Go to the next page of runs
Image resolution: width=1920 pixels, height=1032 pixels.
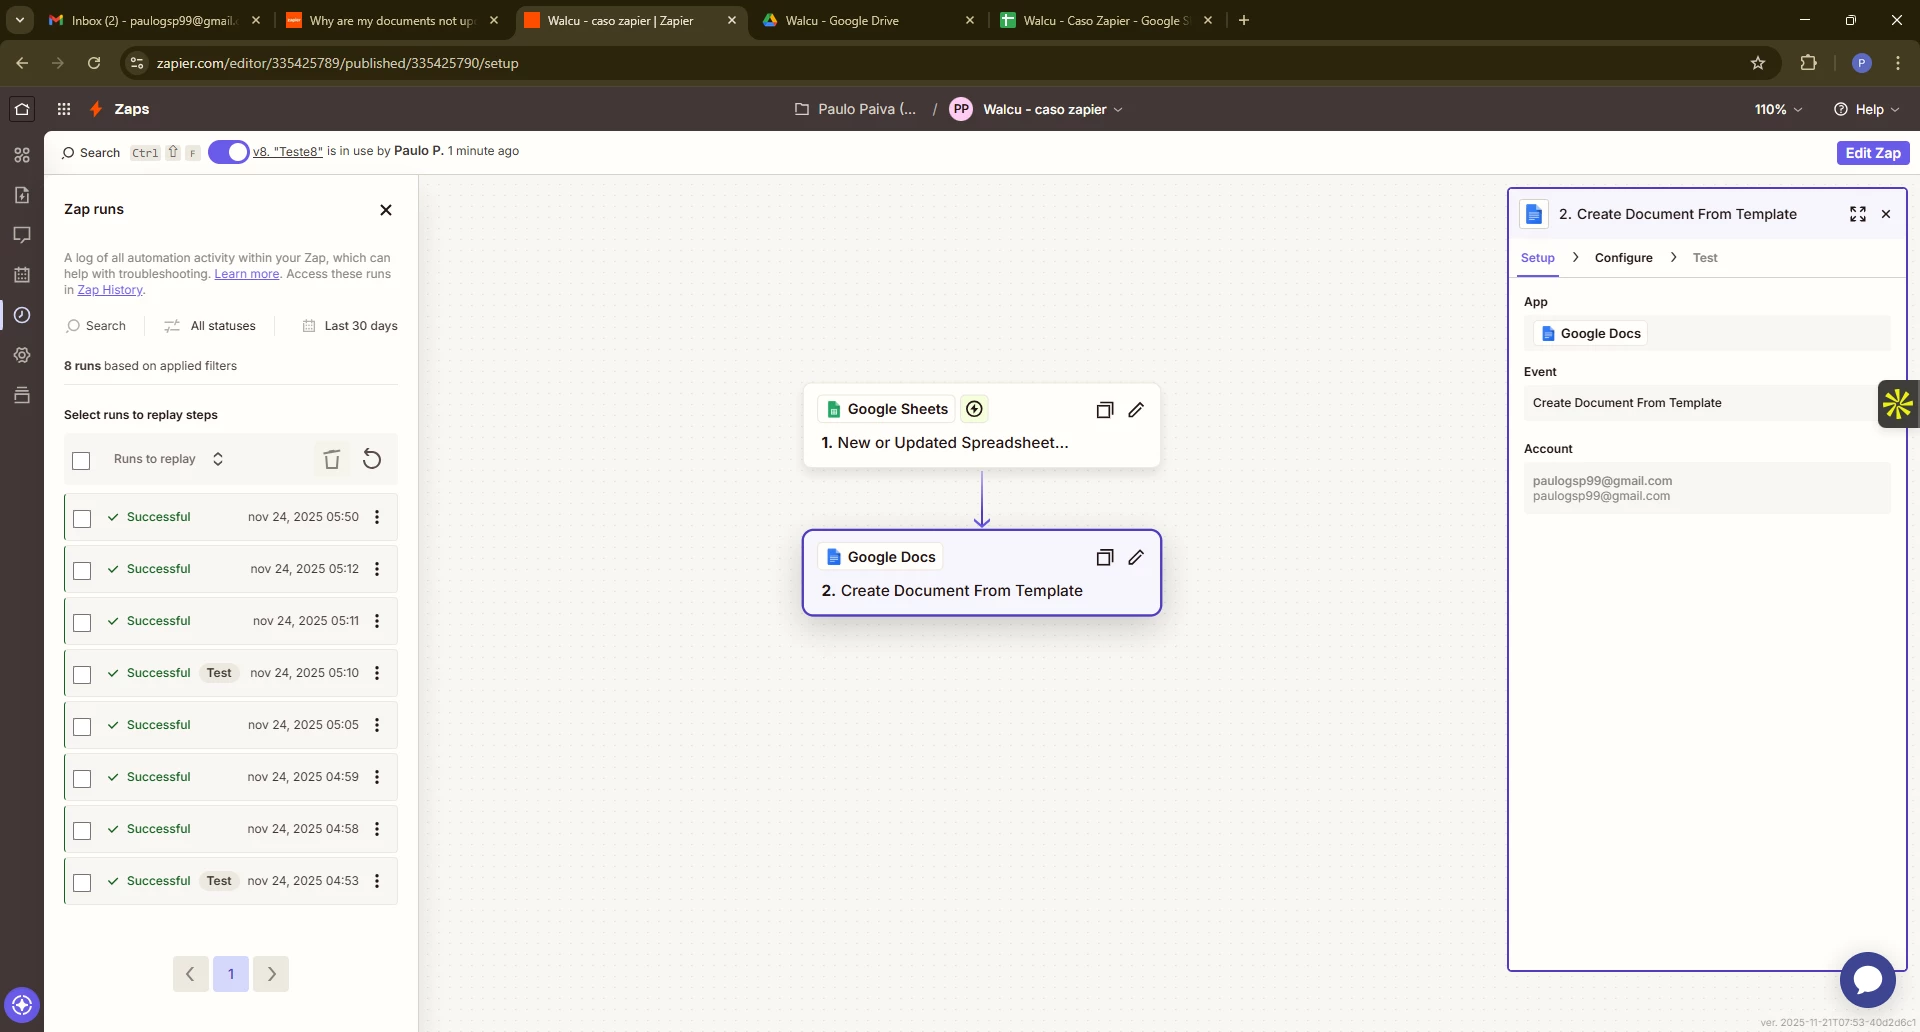[x=271, y=974]
